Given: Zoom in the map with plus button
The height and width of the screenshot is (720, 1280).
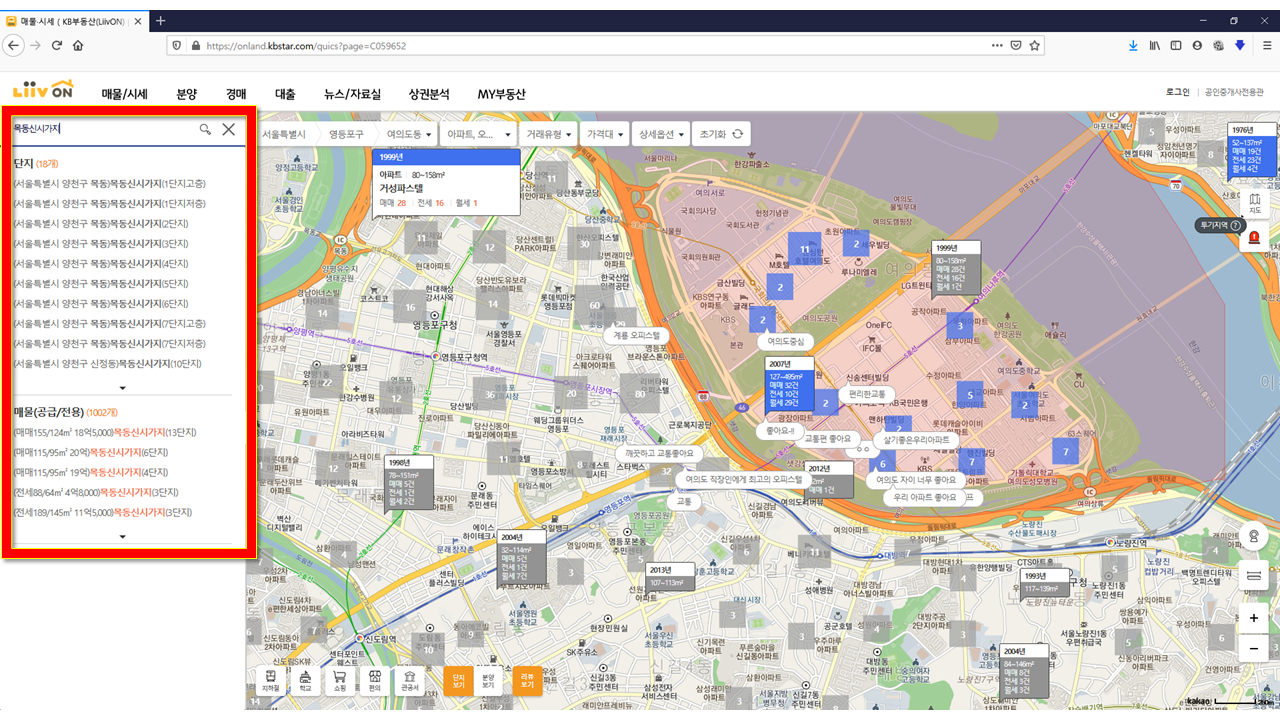Looking at the screenshot, I should pyautogui.click(x=1254, y=618).
